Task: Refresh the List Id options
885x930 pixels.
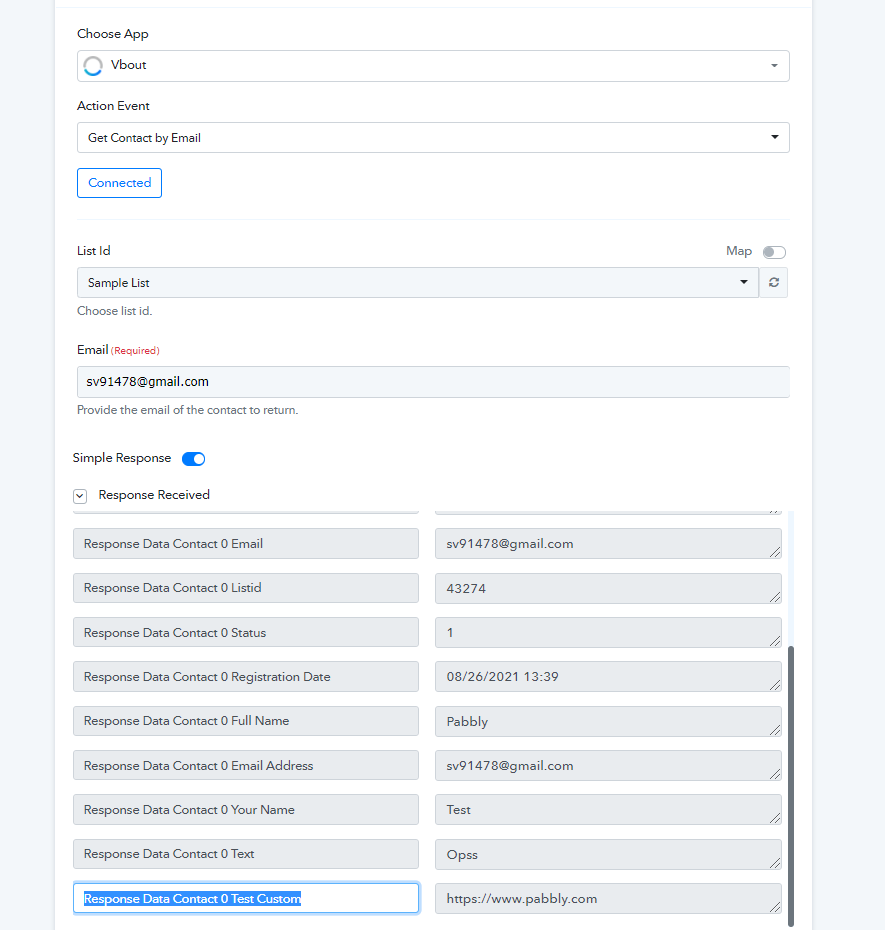Action: tap(773, 282)
